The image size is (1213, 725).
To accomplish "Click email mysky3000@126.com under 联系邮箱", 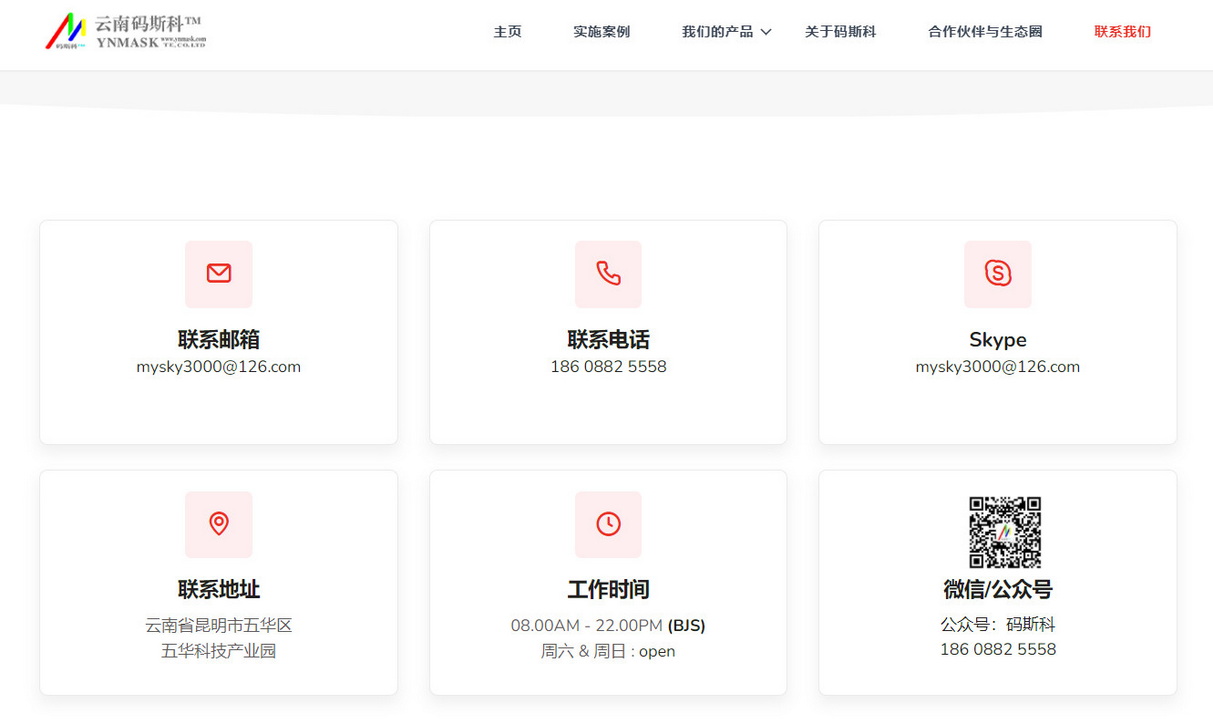I will 219,367.
